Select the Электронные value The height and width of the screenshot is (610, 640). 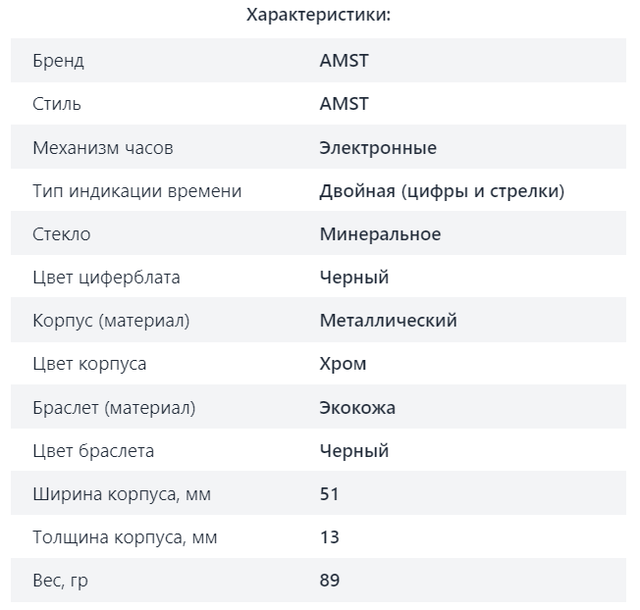378,147
